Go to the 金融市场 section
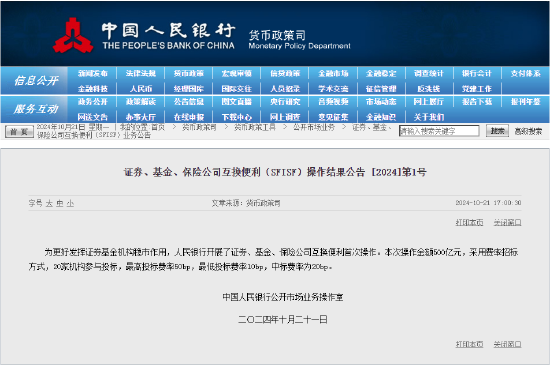Image resolution: width=550 pixels, height=365 pixels. (x=333, y=73)
